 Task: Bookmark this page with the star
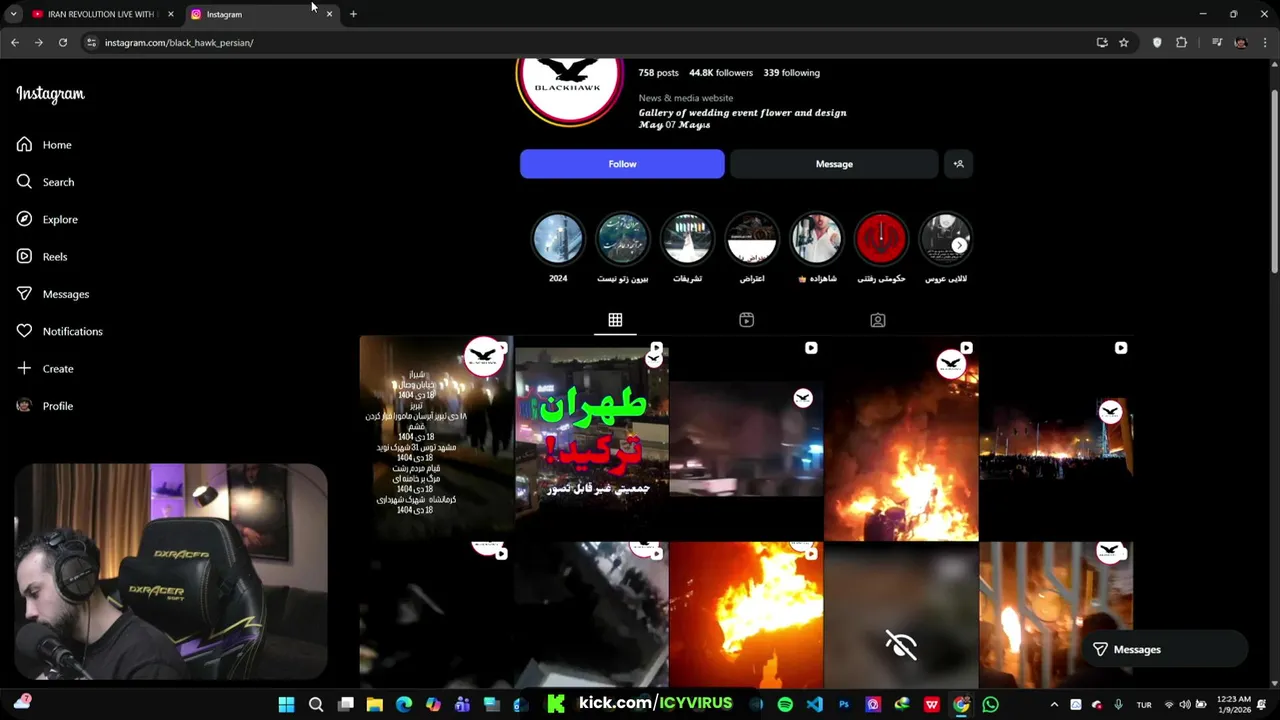(x=1124, y=43)
